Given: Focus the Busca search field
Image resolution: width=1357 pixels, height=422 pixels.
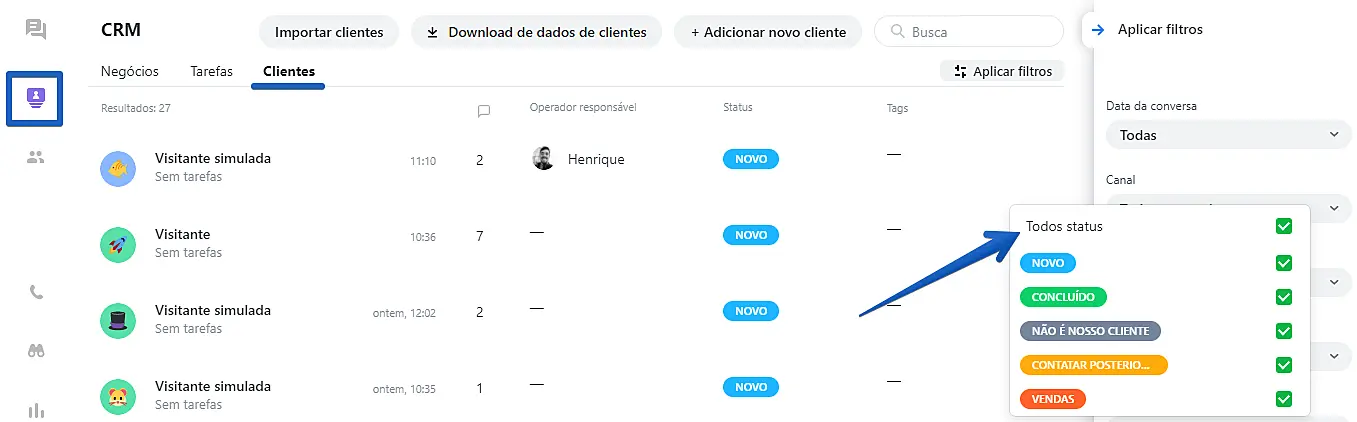Looking at the screenshot, I should [980, 32].
